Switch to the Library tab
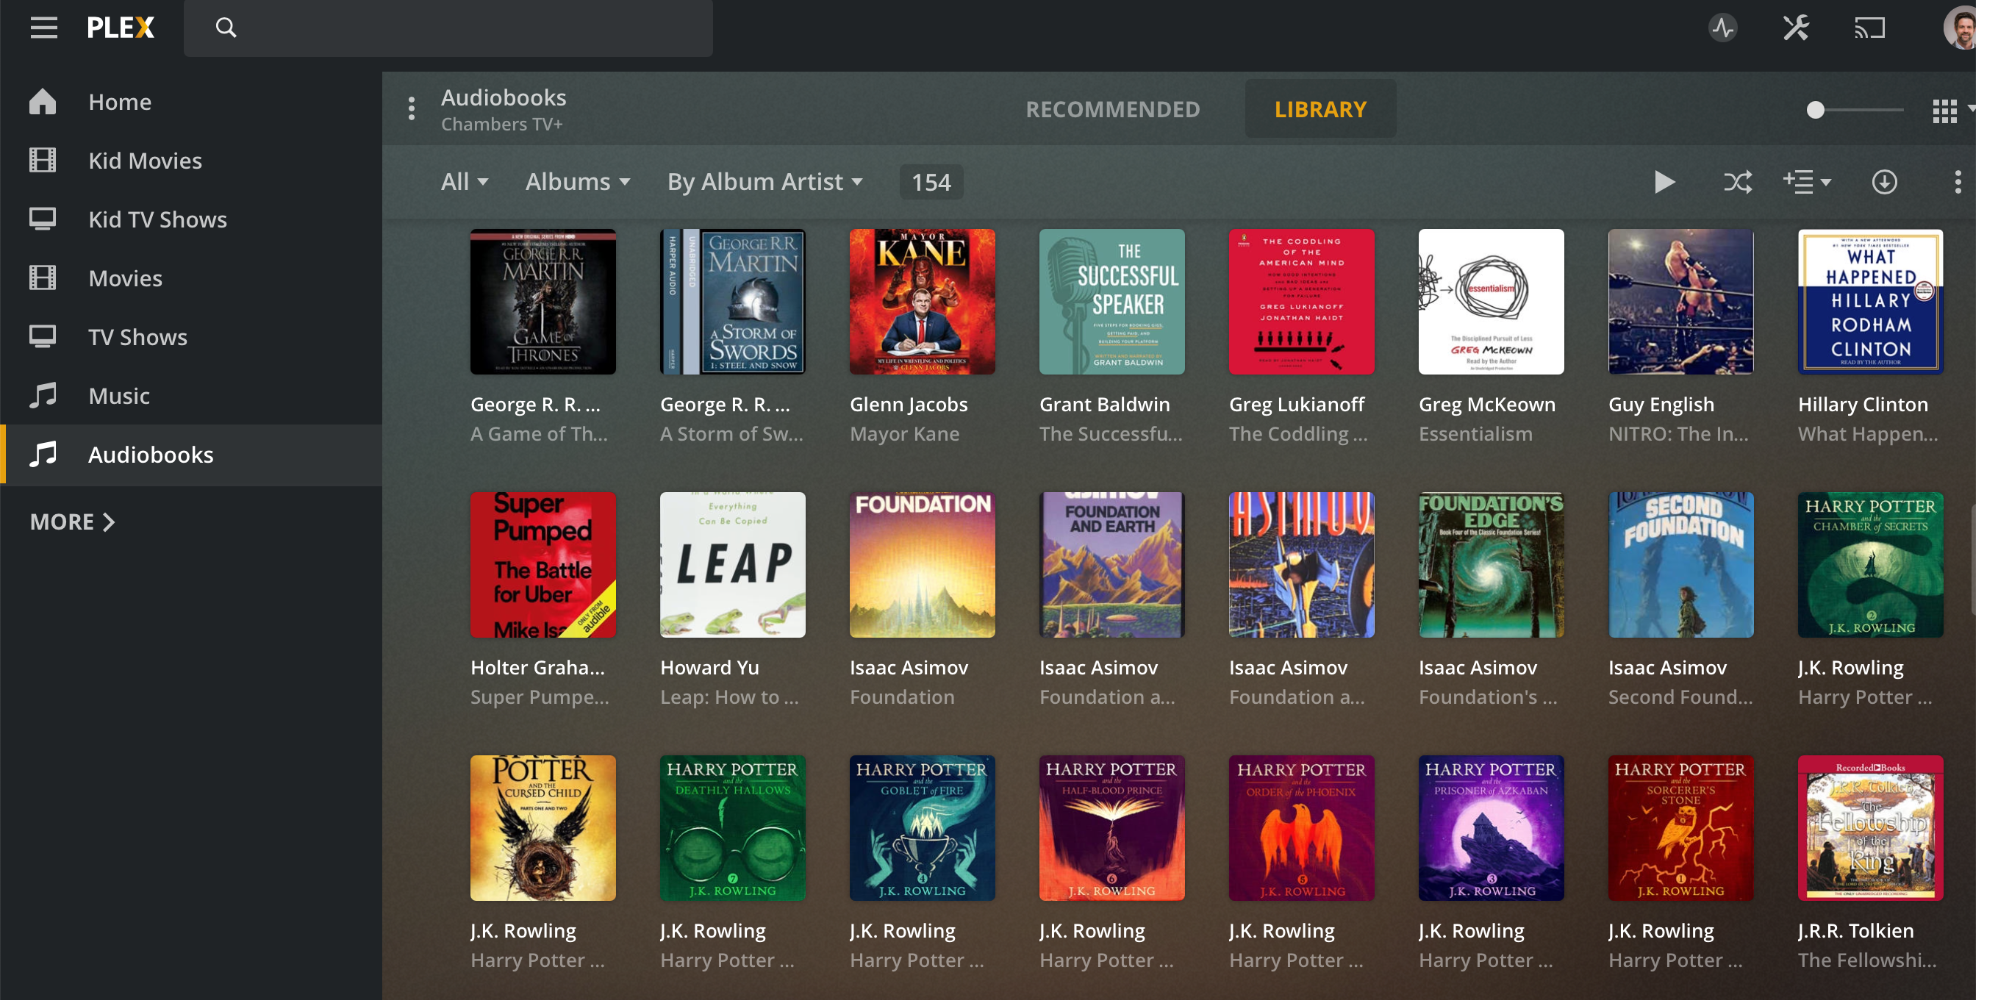Image resolution: width=2000 pixels, height=1000 pixels. click(x=1320, y=109)
